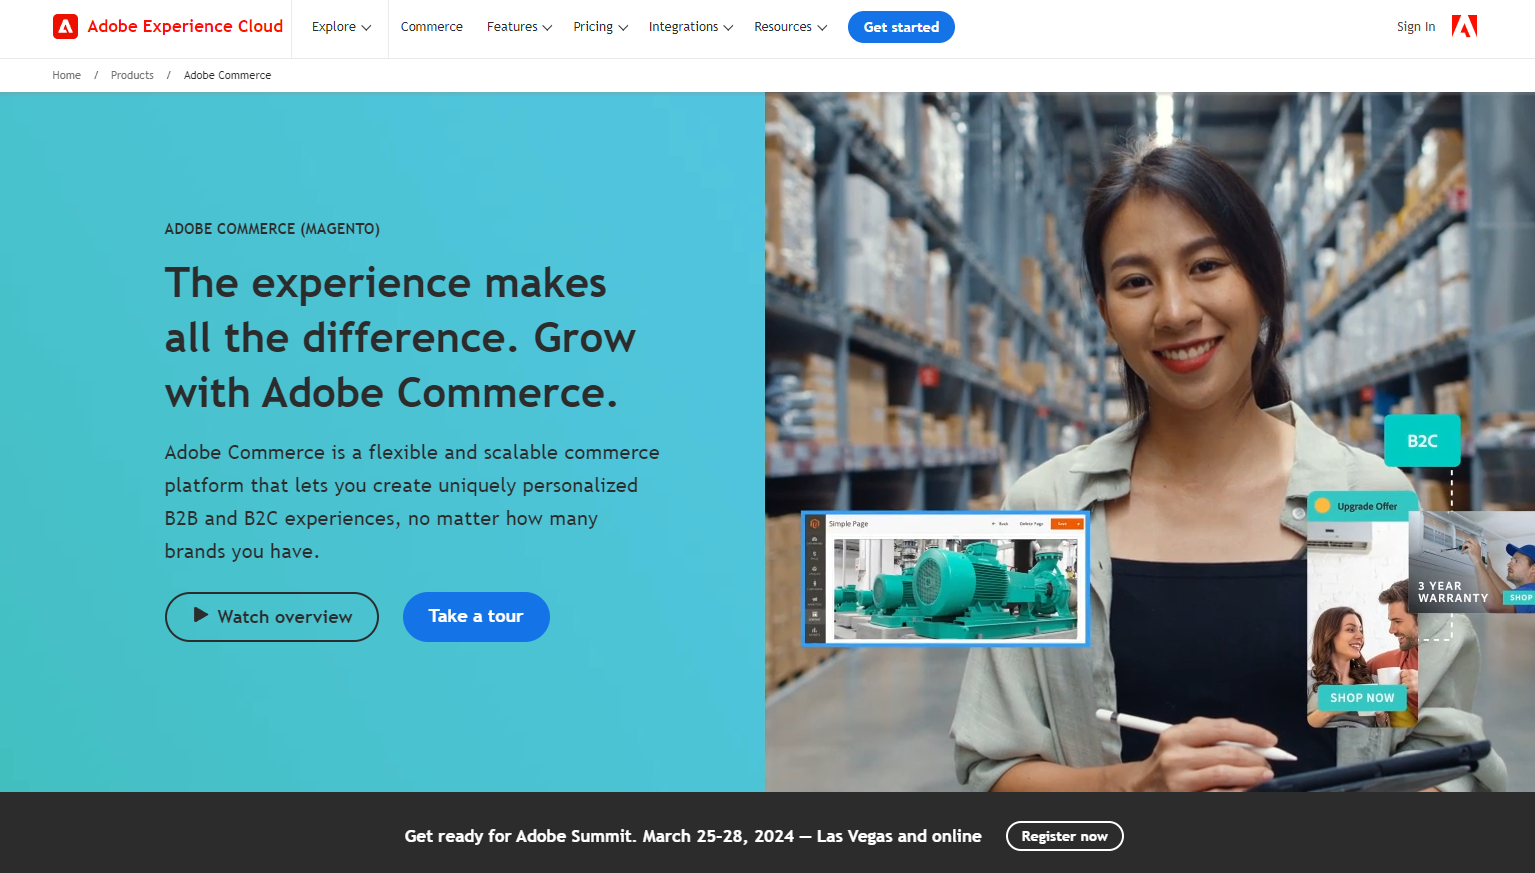Viewport: 1535px width, 873px height.
Task: Go to Home breadcrumb link
Action: pos(66,75)
